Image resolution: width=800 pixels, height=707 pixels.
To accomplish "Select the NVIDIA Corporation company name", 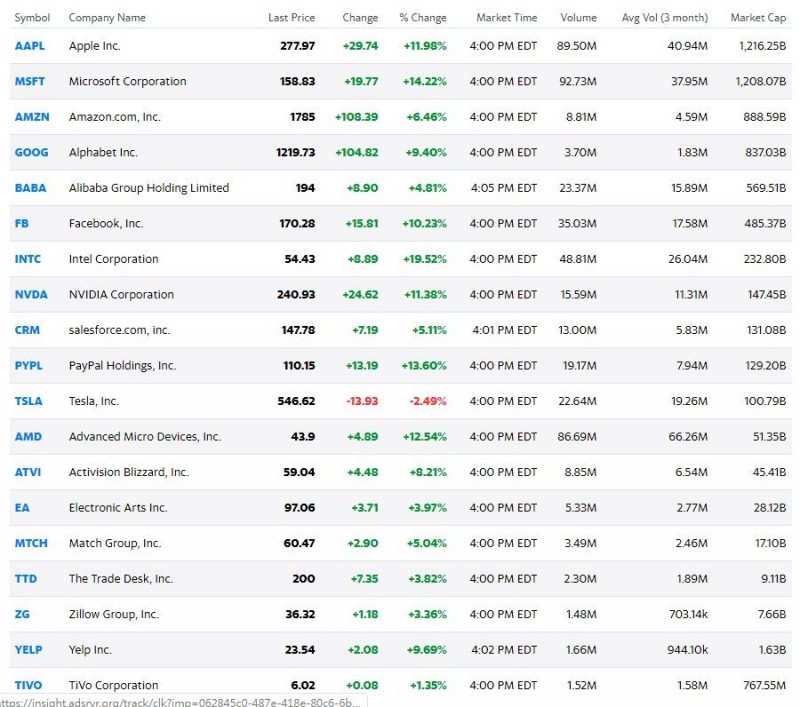I will (x=121, y=294).
